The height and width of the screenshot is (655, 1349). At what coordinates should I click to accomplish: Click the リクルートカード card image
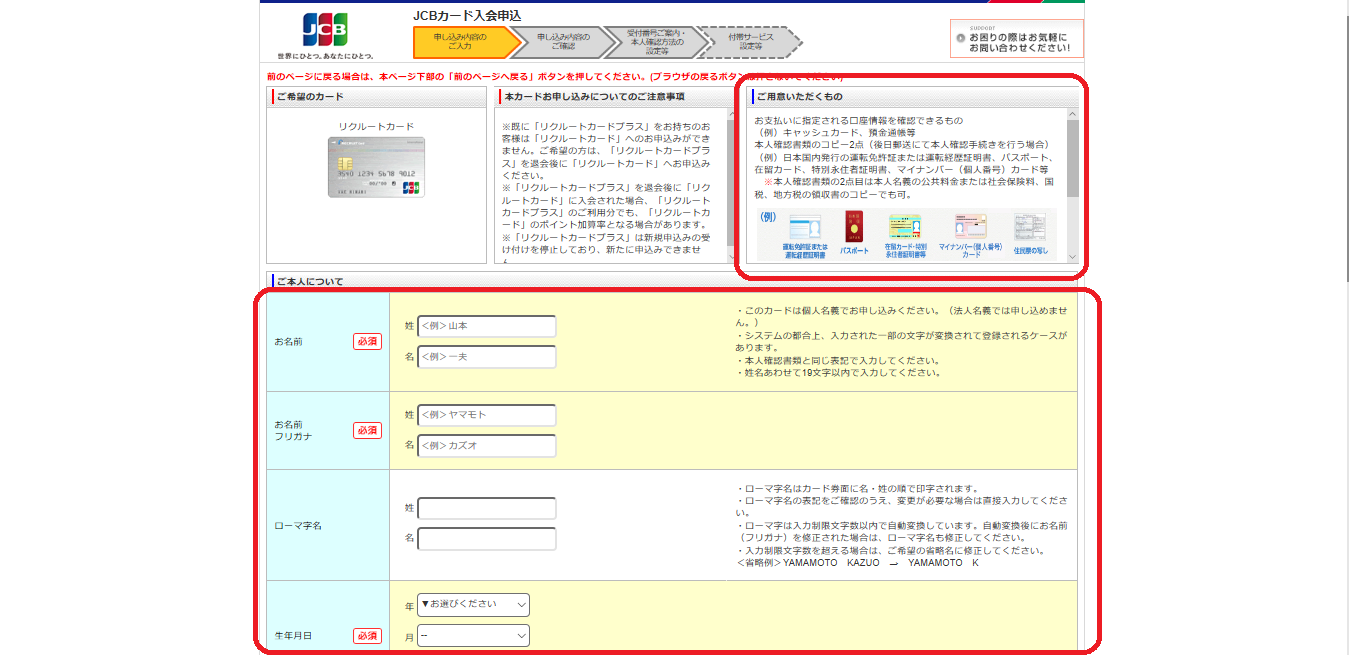pos(376,167)
